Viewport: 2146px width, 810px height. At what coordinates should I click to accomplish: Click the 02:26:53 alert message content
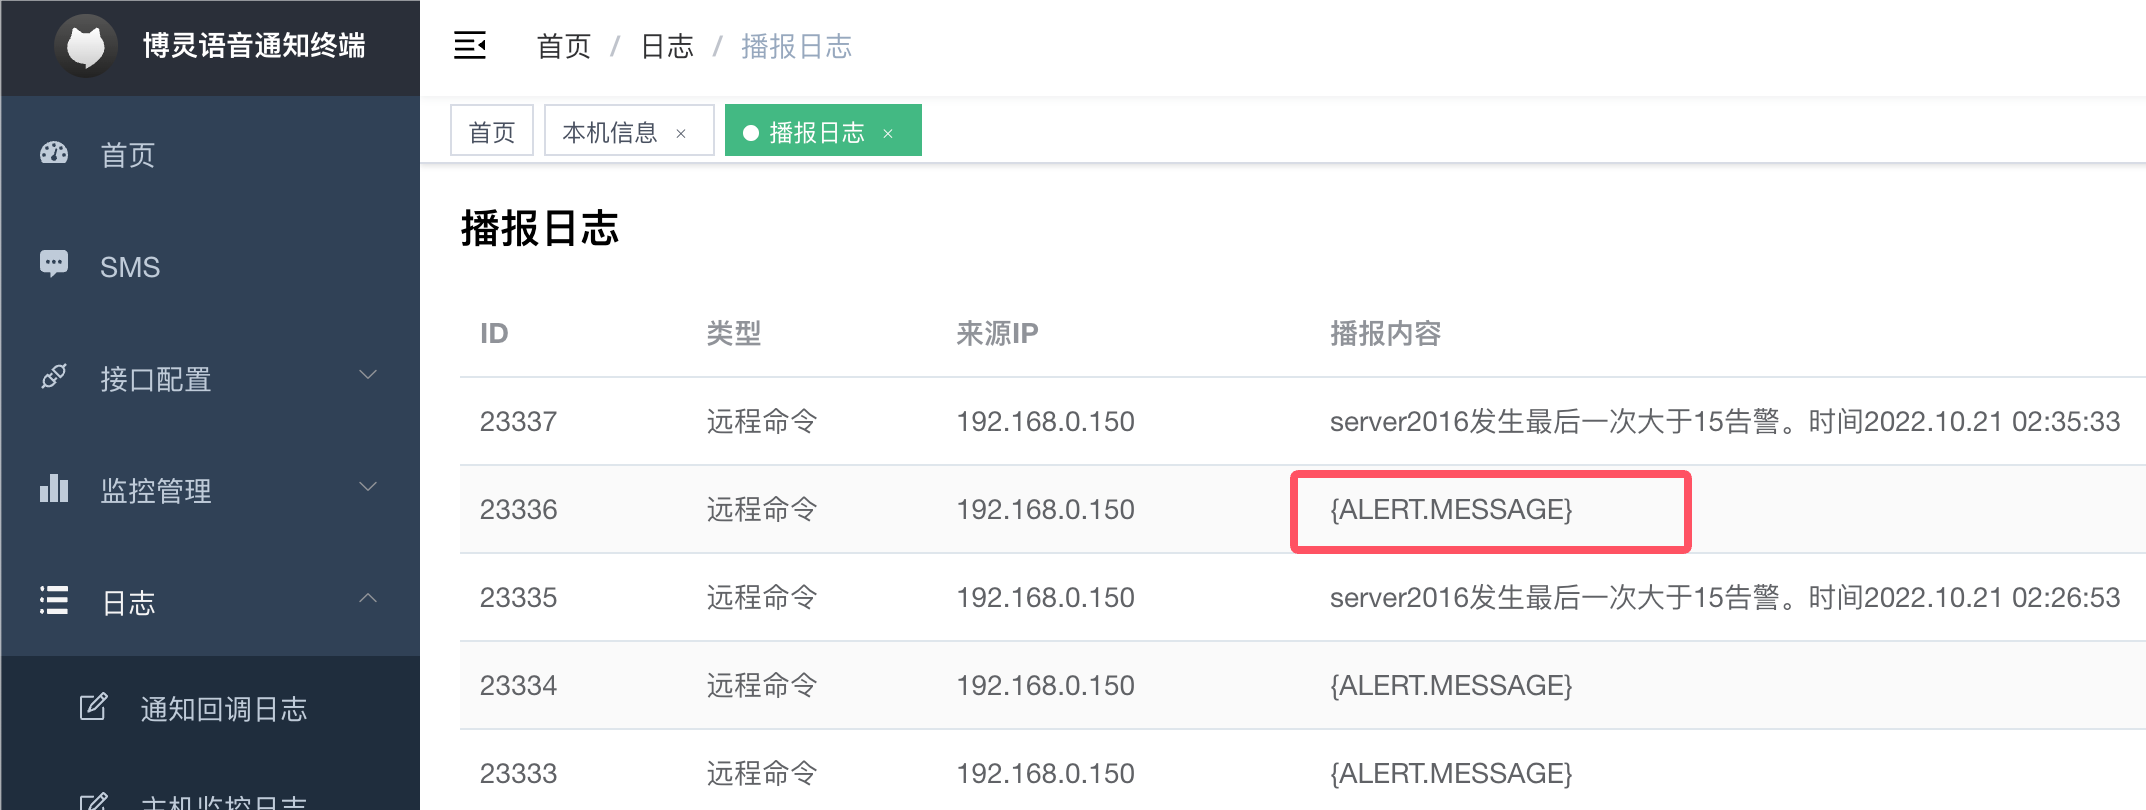click(1725, 597)
